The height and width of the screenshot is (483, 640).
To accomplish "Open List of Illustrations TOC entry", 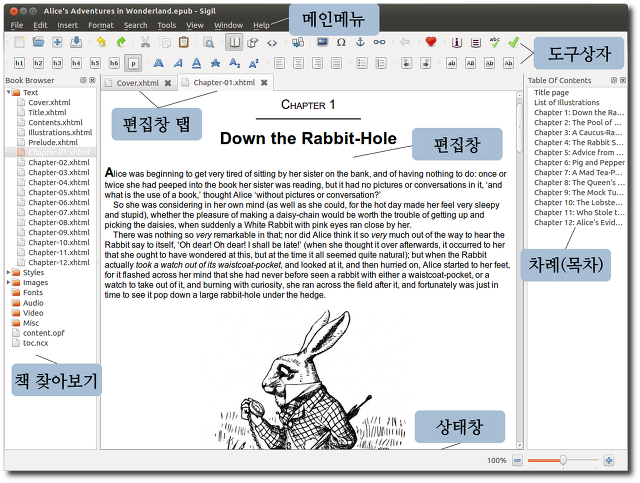I will point(567,102).
